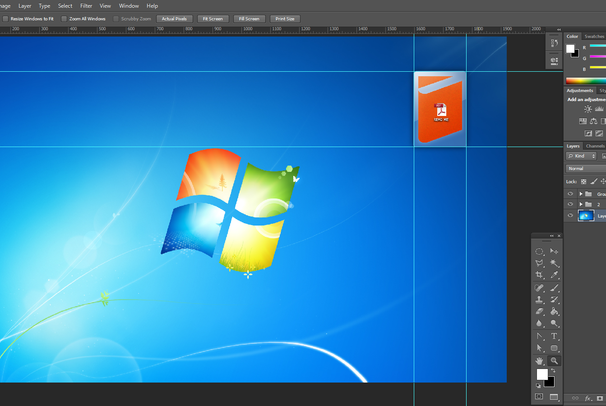
Task: Hide the Group layer using eye icon
Action: pos(571,193)
